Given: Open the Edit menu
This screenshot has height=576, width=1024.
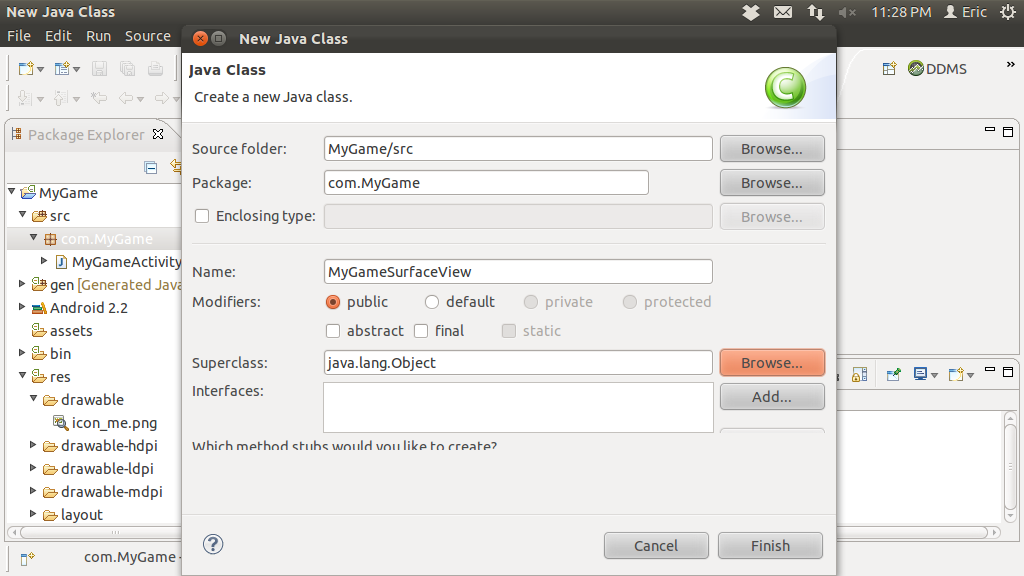Looking at the screenshot, I should pos(58,36).
